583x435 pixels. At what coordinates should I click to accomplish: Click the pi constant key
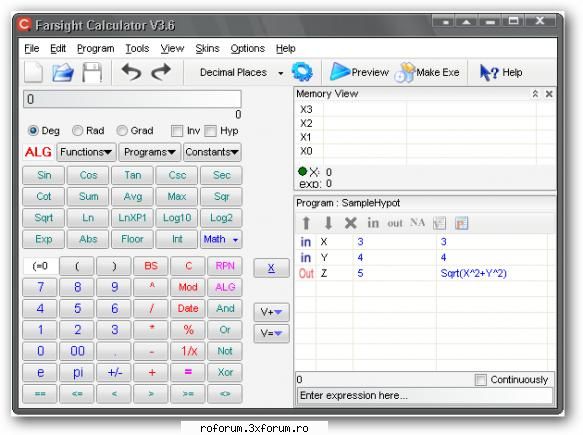[77, 372]
